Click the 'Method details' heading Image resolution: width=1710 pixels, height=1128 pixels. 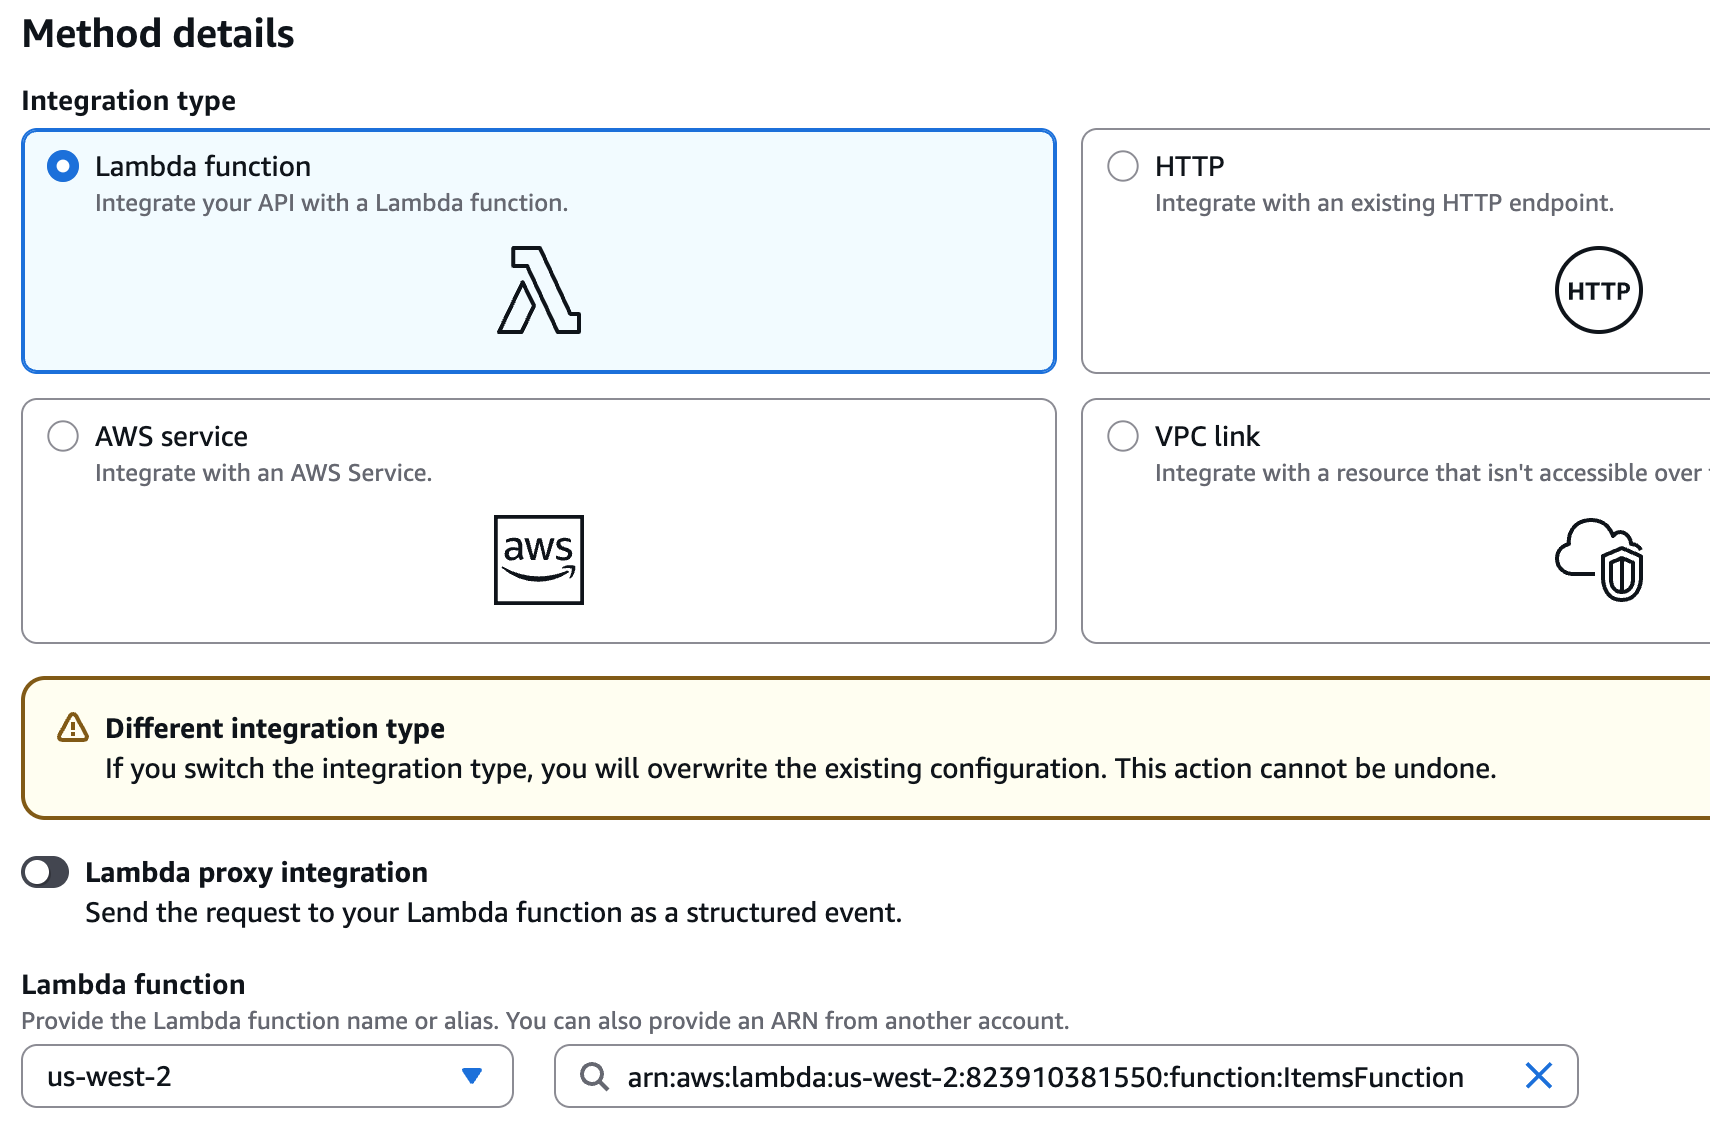tap(158, 34)
